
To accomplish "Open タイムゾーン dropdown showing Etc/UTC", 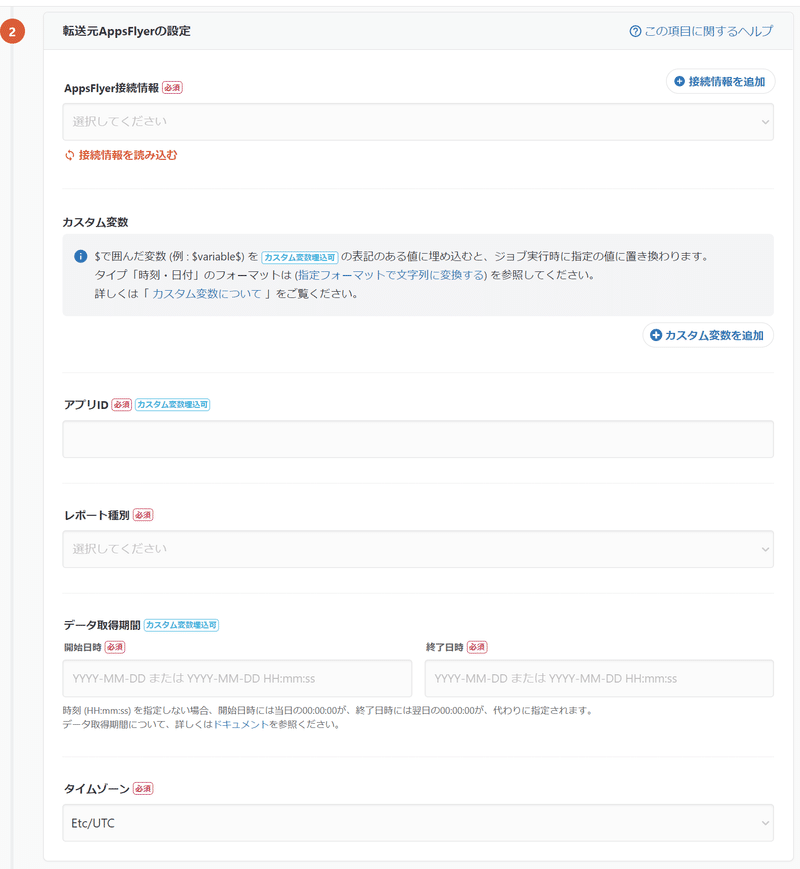I will (x=418, y=823).
